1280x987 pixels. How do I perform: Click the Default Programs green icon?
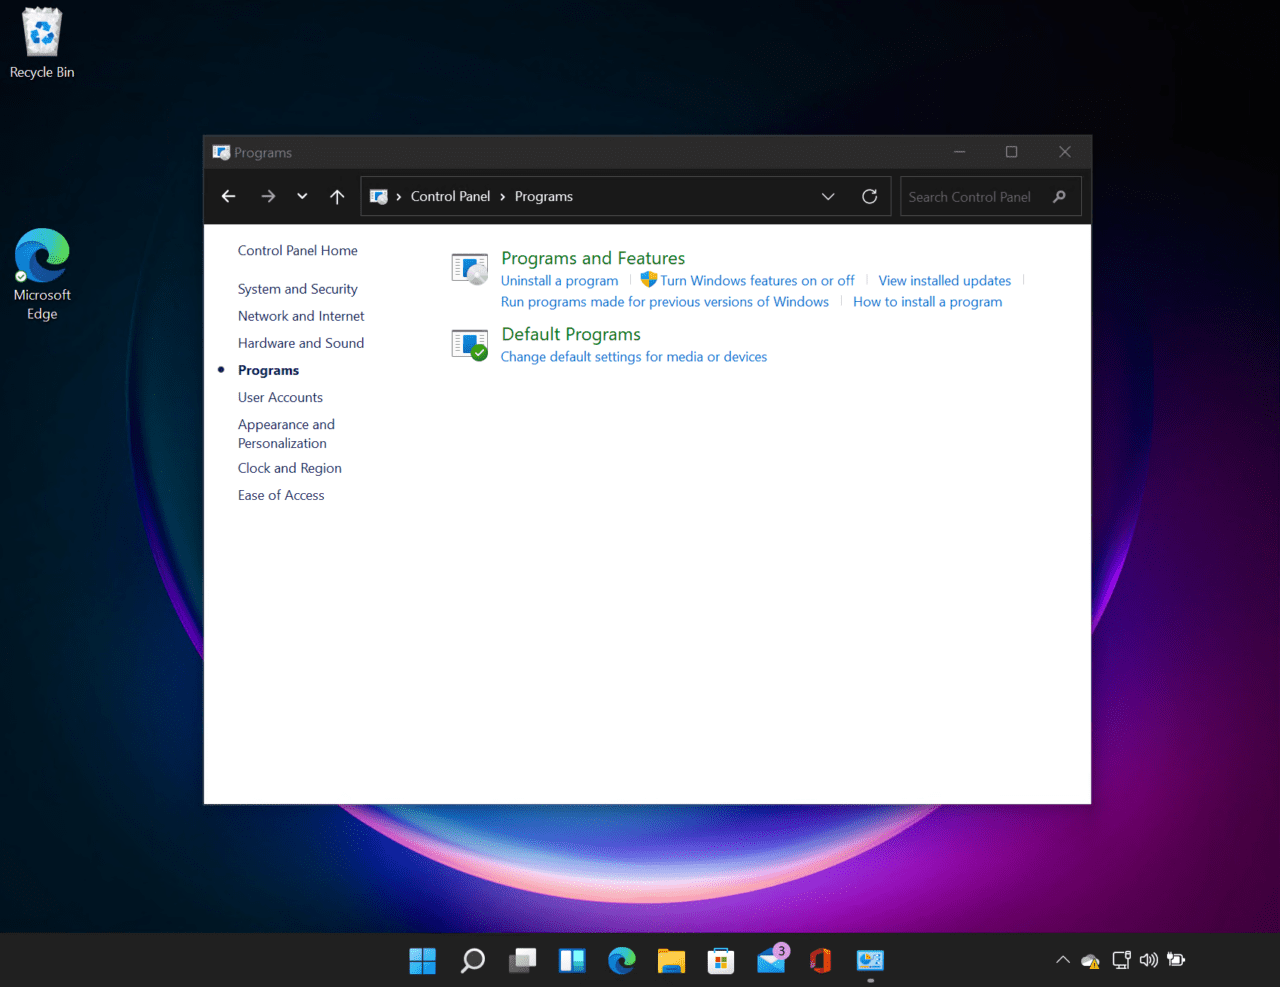point(469,344)
